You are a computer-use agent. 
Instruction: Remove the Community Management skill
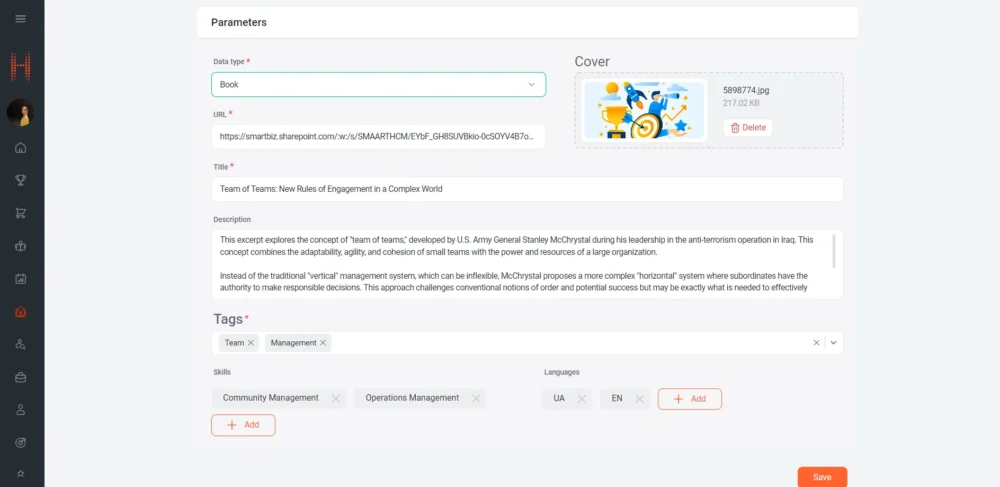pyautogui.click(x=335, y=398)
